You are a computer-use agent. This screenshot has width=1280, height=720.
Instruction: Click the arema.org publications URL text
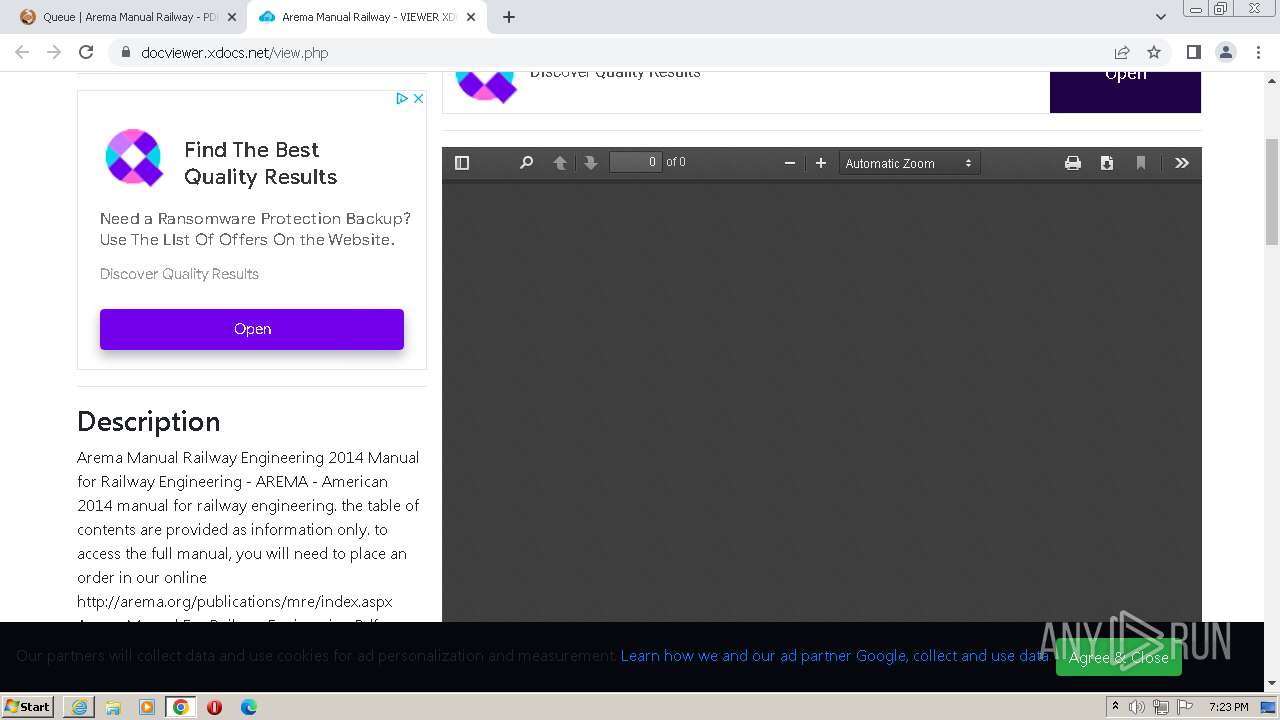click(235, 602)
